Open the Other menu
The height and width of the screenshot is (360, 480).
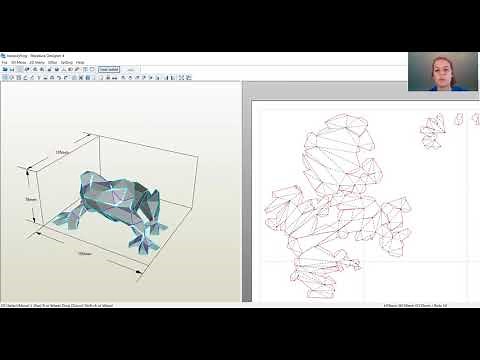tap(52, 62)
